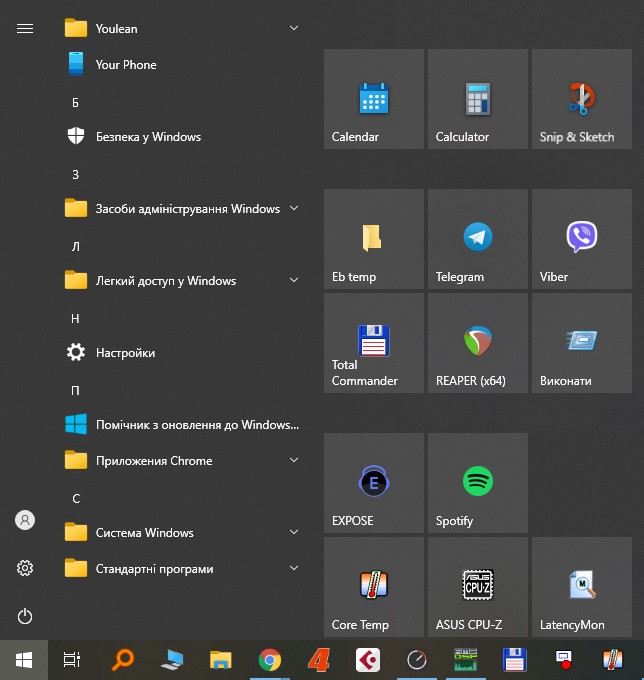Click the letter С section header
This screenshot has height=680, width=644.
point(75,499)
